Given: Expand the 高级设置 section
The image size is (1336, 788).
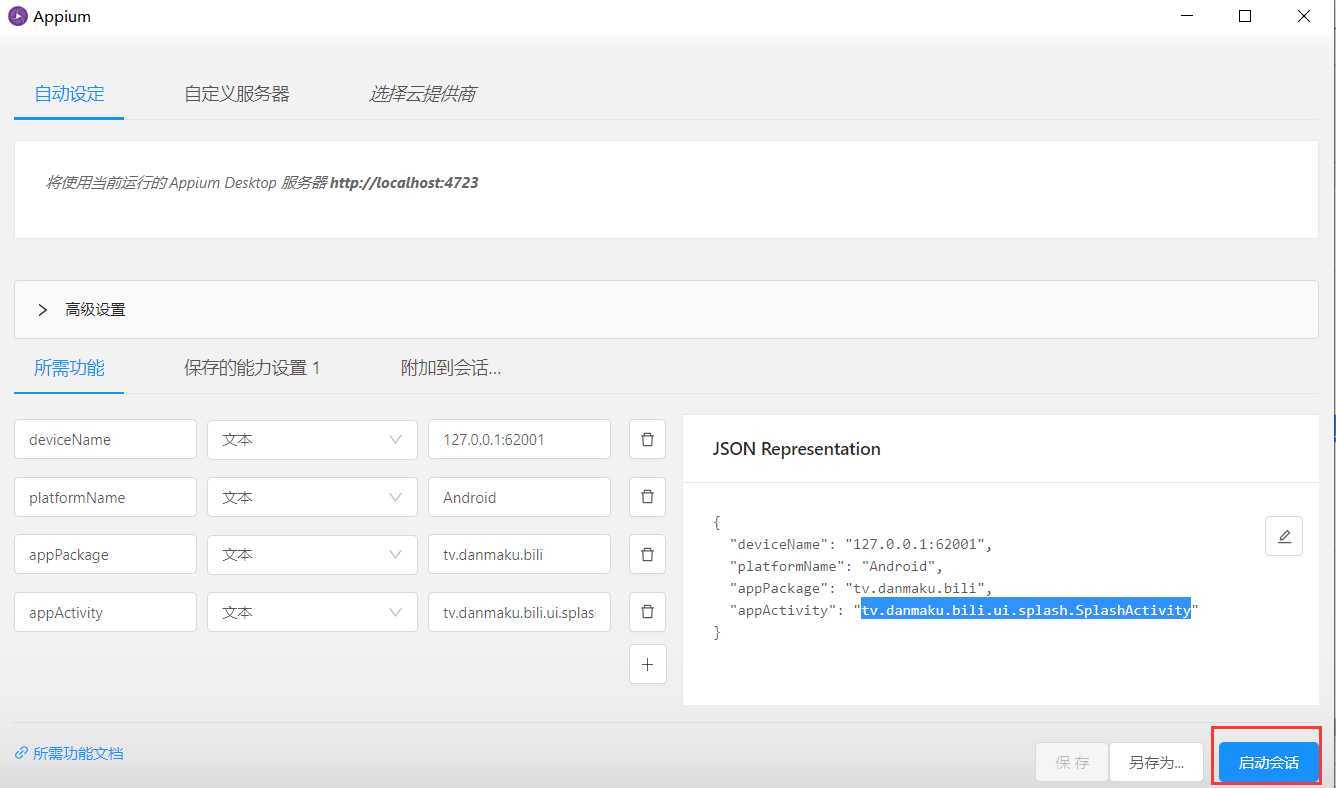Looking at the screenshot, I should coord(666,309).
